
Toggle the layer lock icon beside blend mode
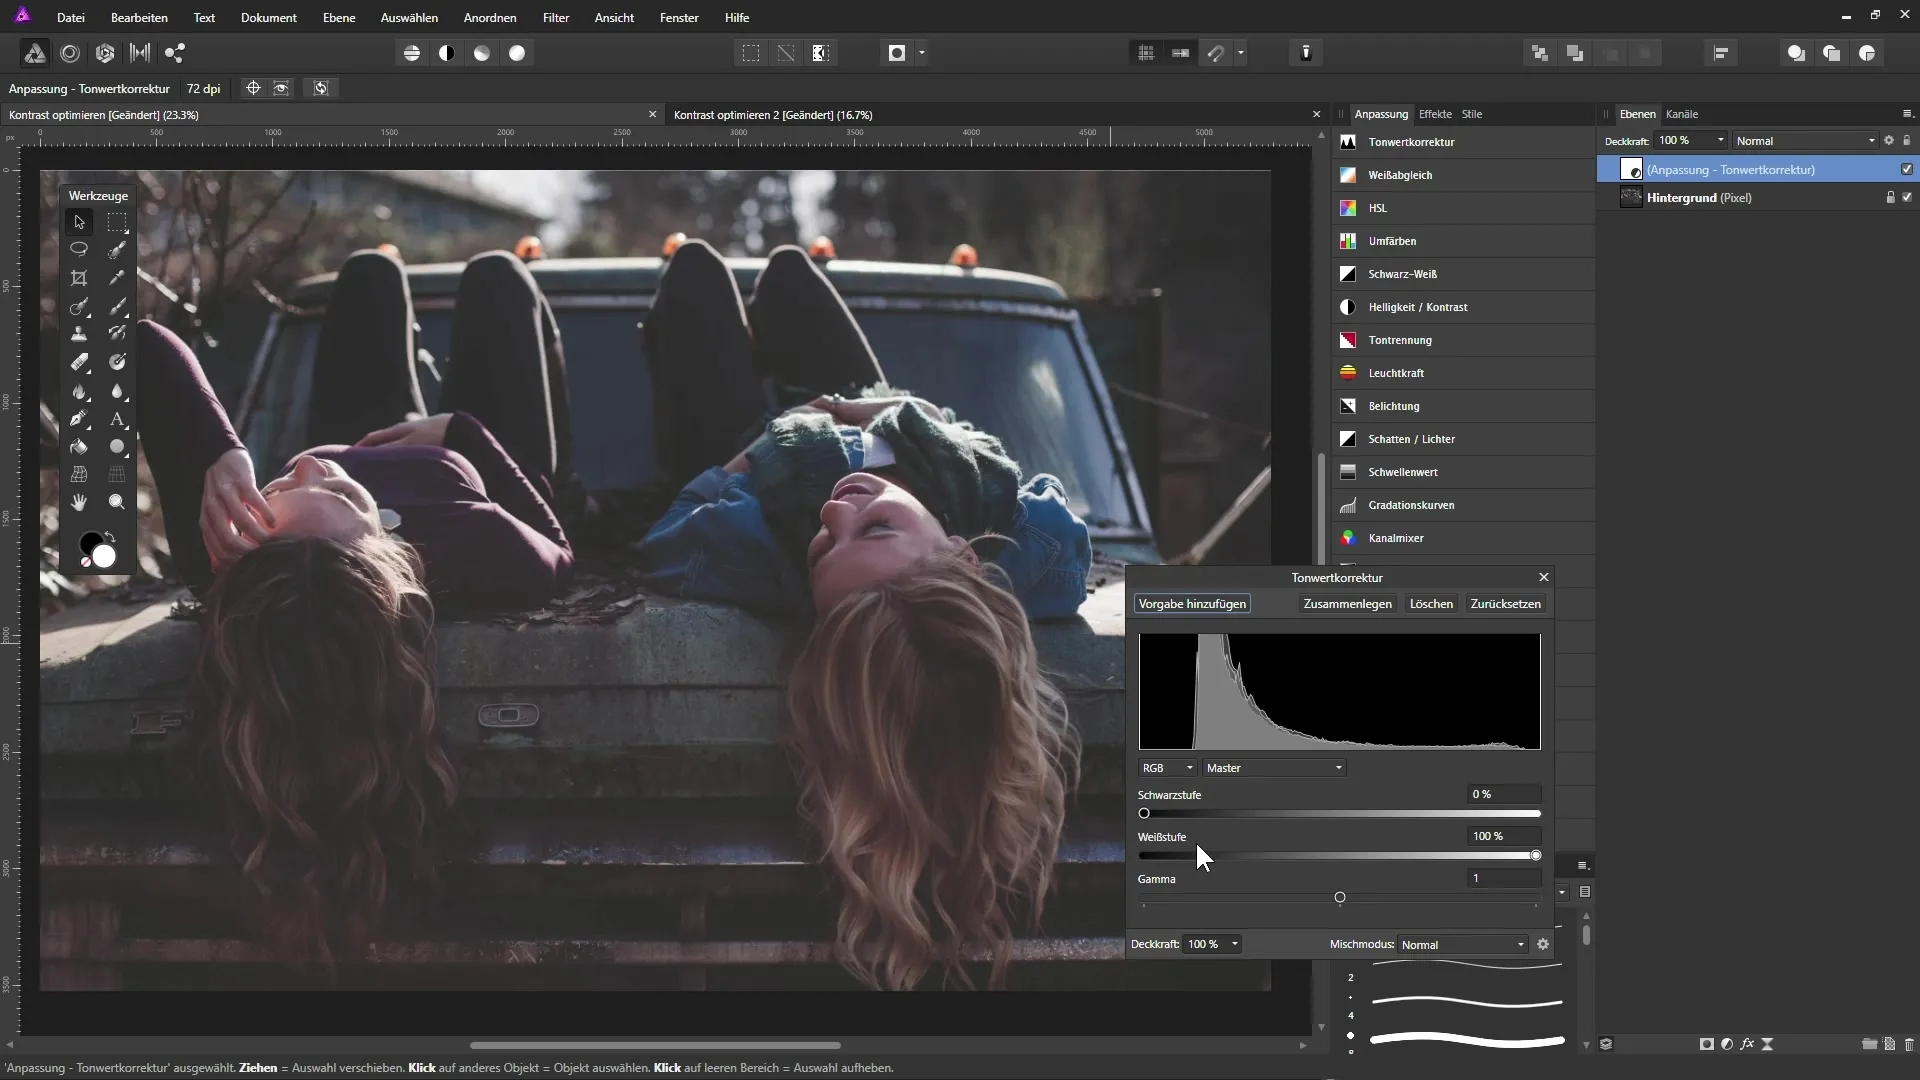(x=1907, y=141)
